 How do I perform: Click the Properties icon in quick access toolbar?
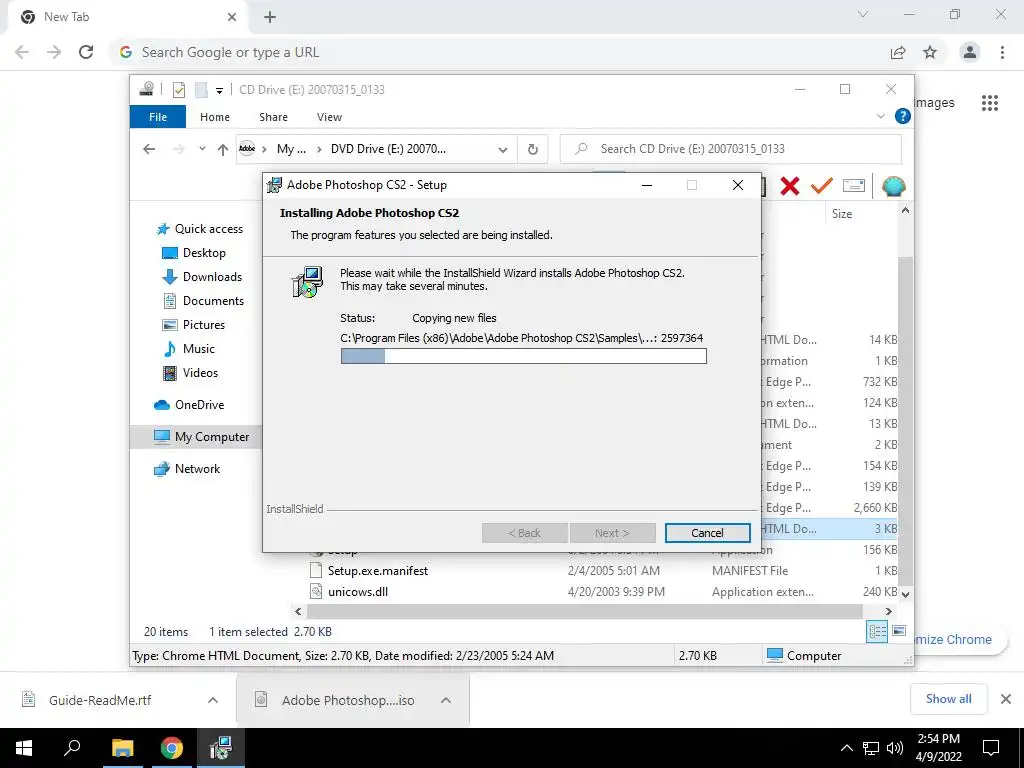point(179,89)
